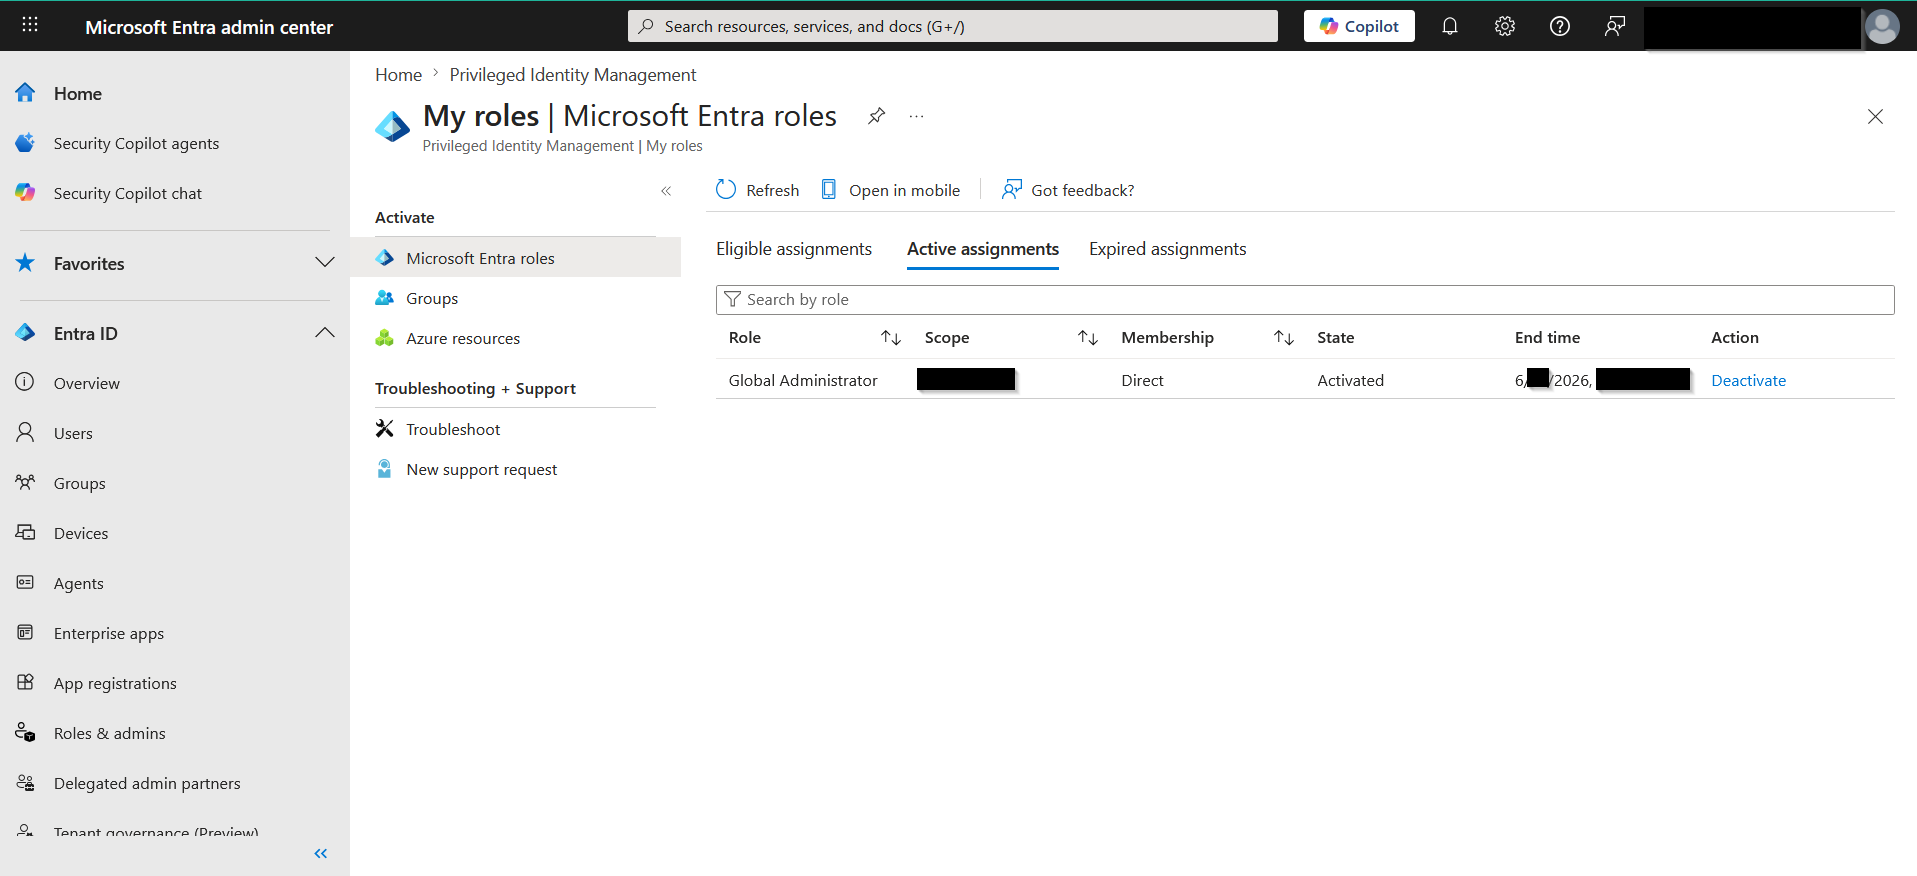Open the more options ellipsis
The width and height of the screenshot is (1917, 876).
pos(916,116)
